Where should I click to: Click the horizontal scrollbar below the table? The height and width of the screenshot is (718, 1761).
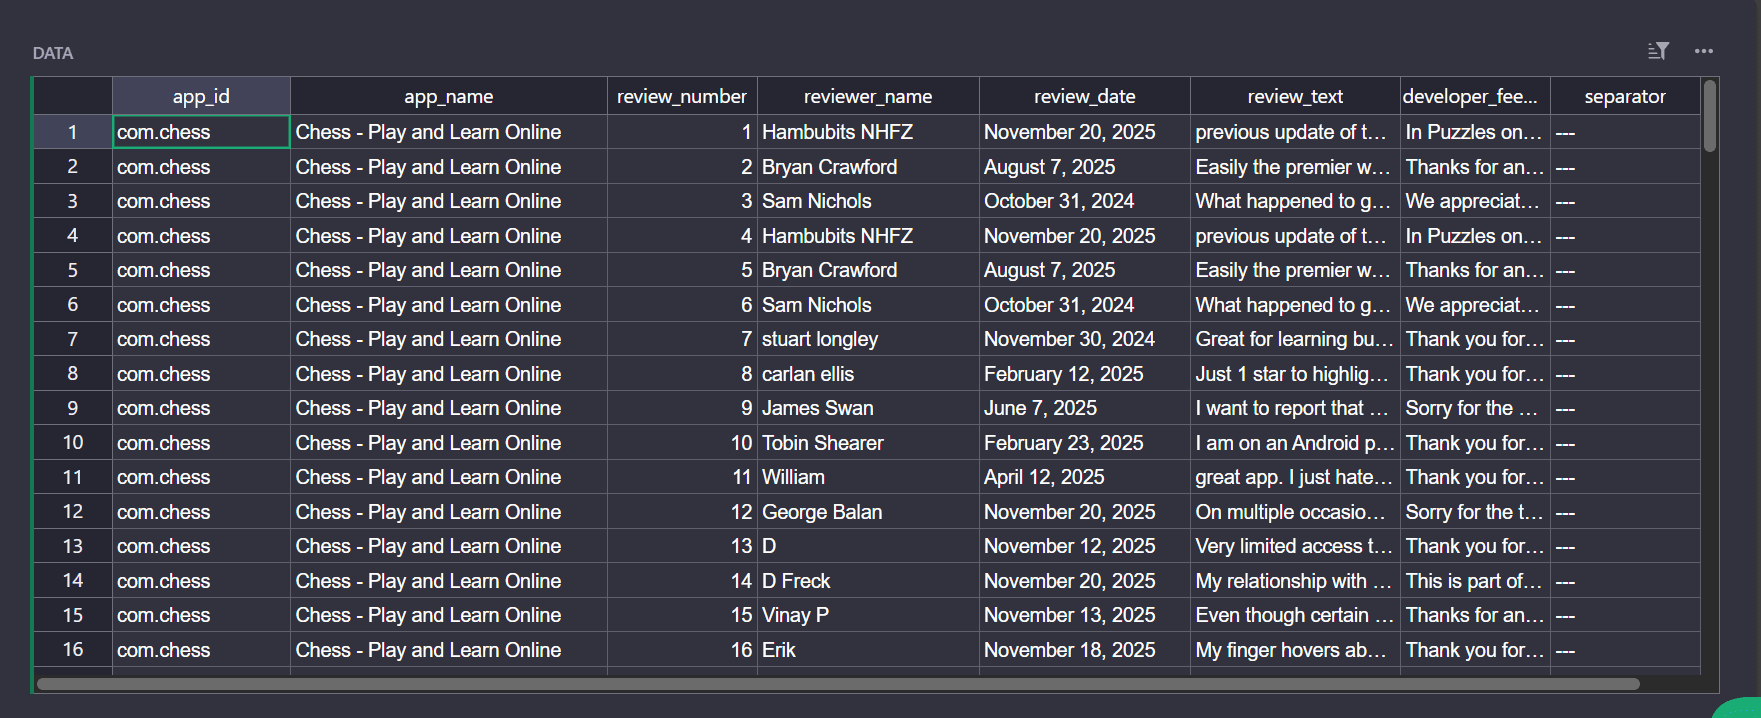click(838, 684)
